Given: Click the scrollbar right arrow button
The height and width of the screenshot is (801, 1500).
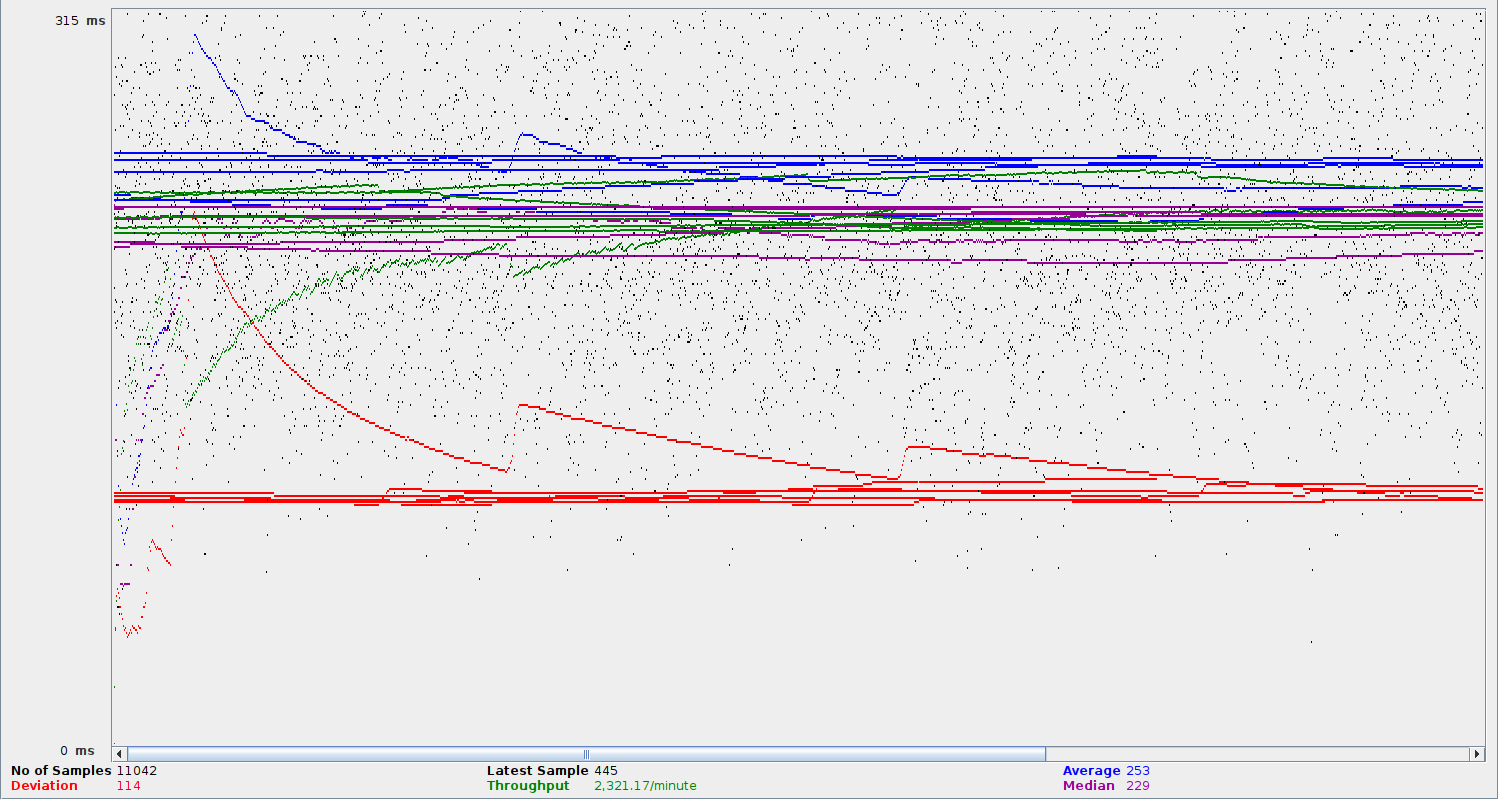Looking at the screenshot, I should click(1476, 754).
